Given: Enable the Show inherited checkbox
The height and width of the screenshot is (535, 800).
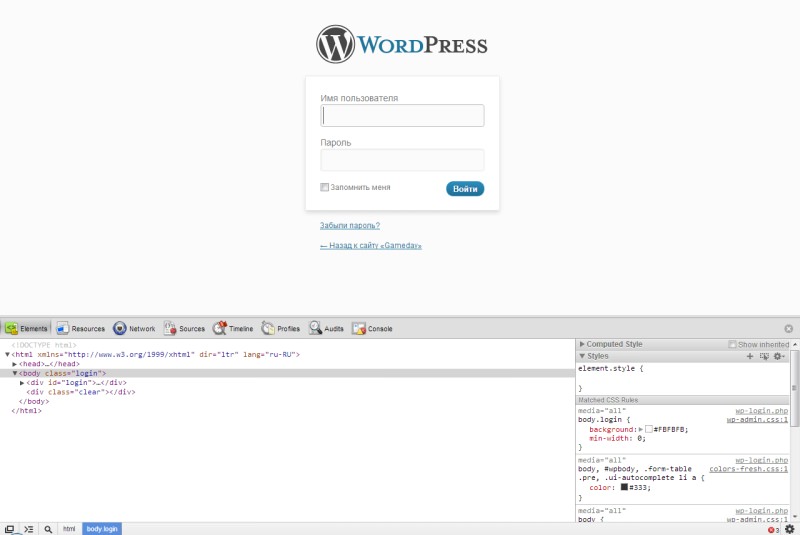Looking at the screenshot, I should 732,344.
